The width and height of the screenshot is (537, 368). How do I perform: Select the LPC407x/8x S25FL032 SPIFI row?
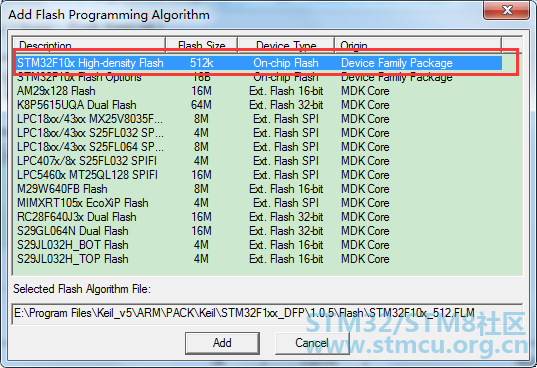259,161
